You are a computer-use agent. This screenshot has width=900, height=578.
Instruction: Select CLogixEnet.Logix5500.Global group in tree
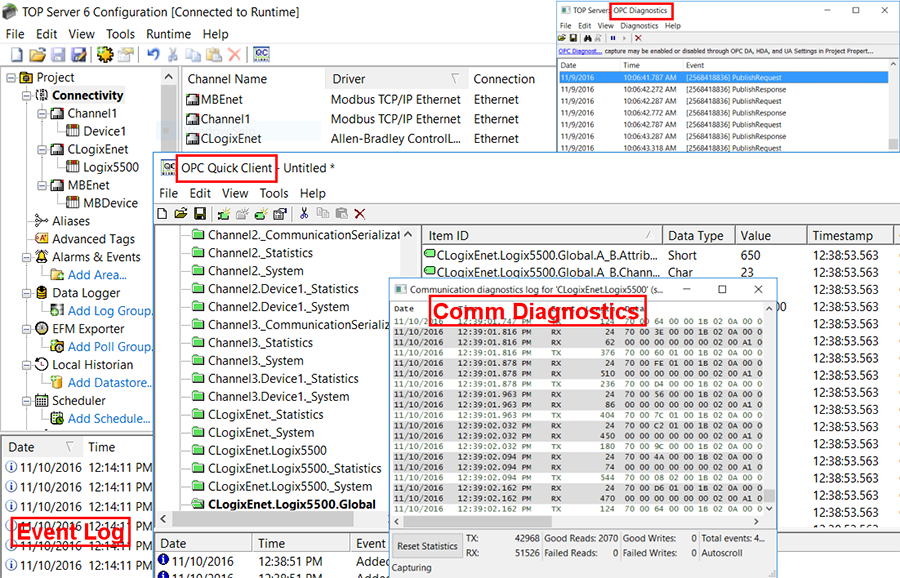(x=292, y=505)
